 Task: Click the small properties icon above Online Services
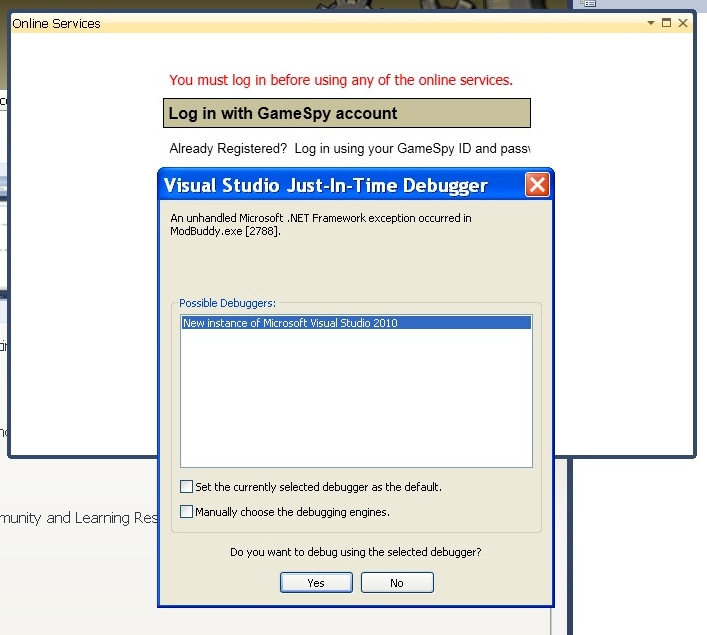(x=589, y=4)
